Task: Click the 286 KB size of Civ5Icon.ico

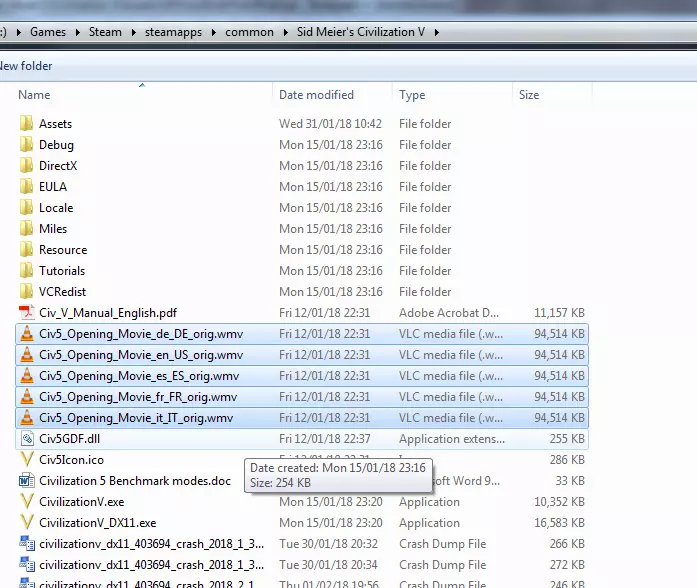Action: (567, 460)
